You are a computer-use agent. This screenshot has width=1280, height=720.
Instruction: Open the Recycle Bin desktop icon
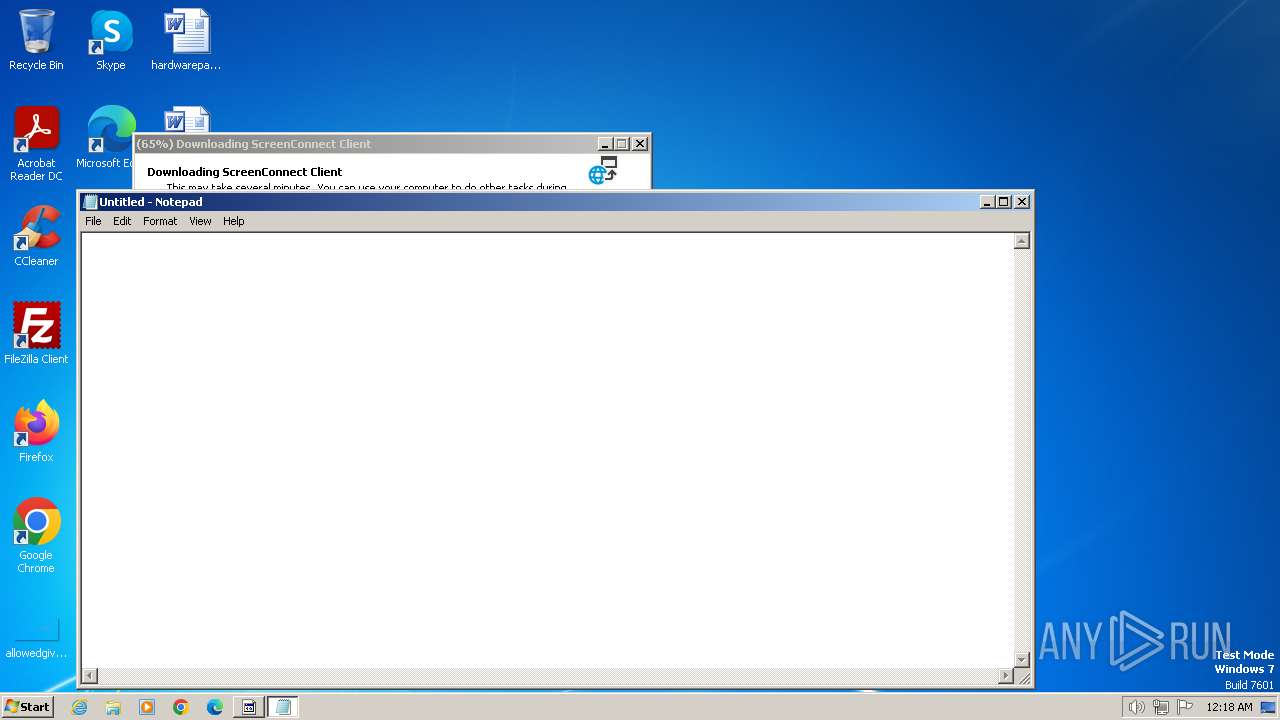coord(36,40)
